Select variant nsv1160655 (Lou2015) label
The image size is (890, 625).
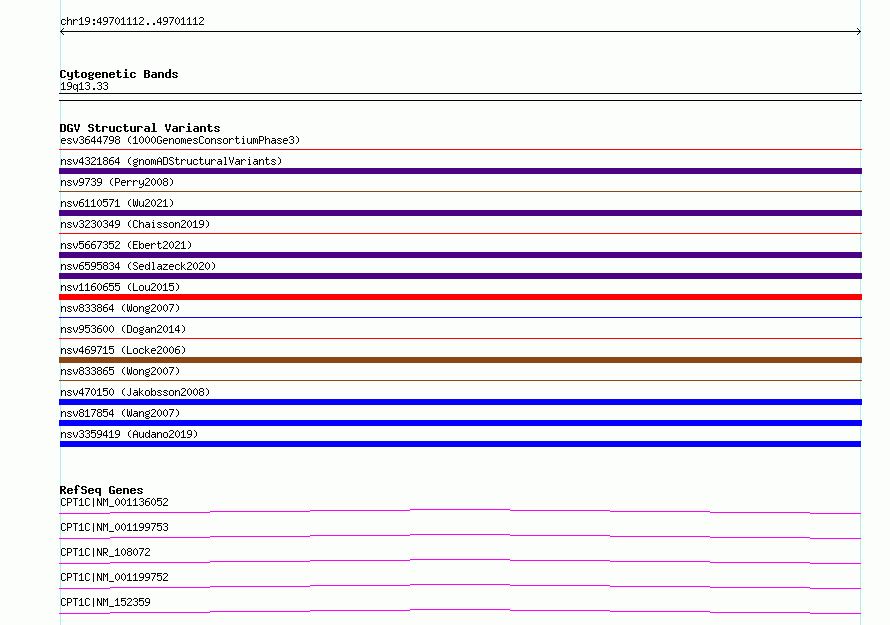120,287
